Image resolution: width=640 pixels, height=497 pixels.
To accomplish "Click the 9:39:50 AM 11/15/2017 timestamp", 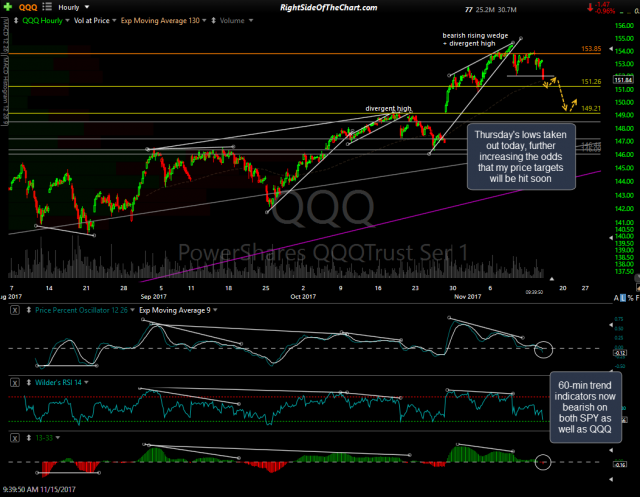I will click(39, 489).
